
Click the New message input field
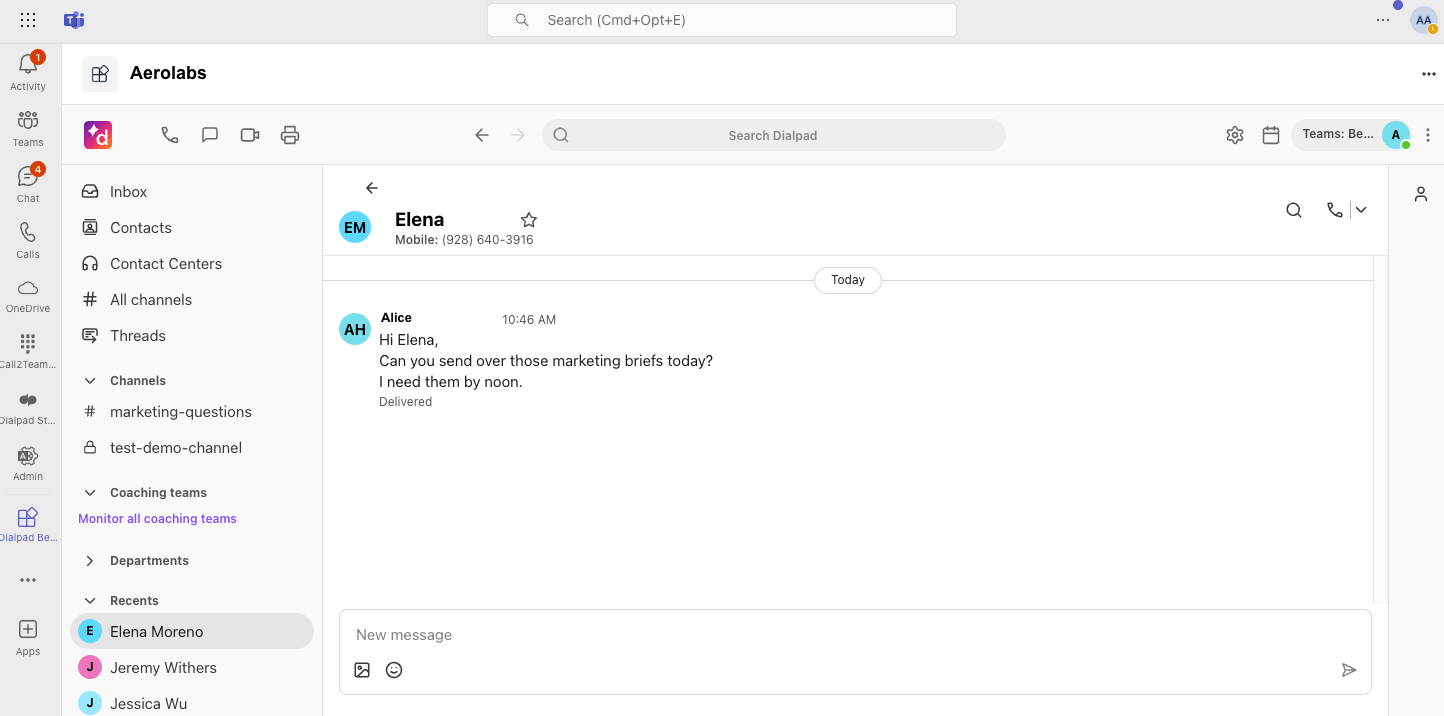point(855,635)
